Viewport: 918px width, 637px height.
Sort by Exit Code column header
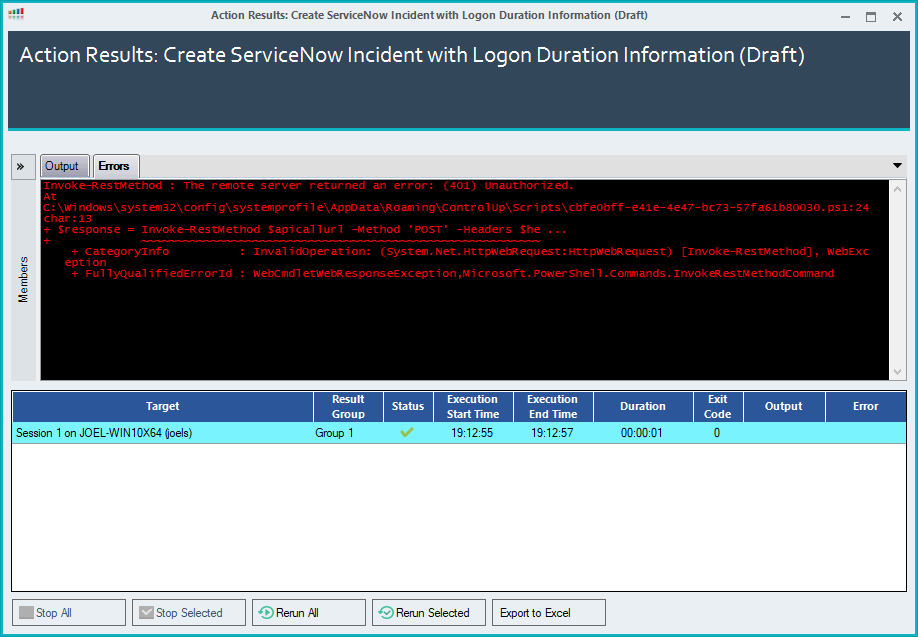[x=718, y=407]
